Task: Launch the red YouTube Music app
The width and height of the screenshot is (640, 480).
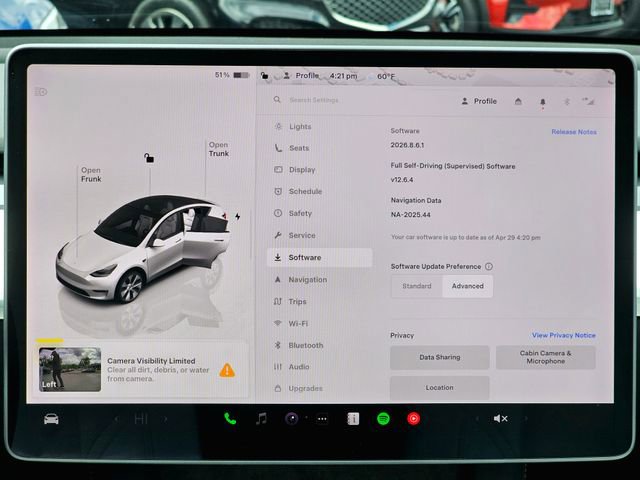Action: pos(413,419)
